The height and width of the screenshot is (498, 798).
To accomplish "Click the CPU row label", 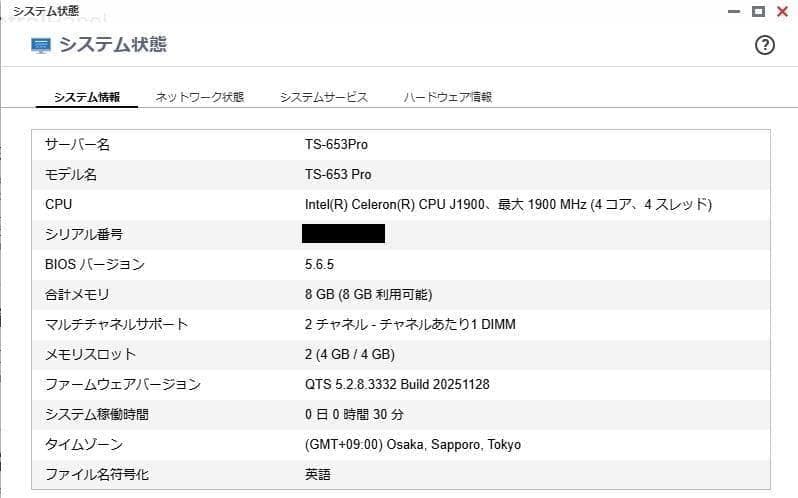I will pos(59,204).
